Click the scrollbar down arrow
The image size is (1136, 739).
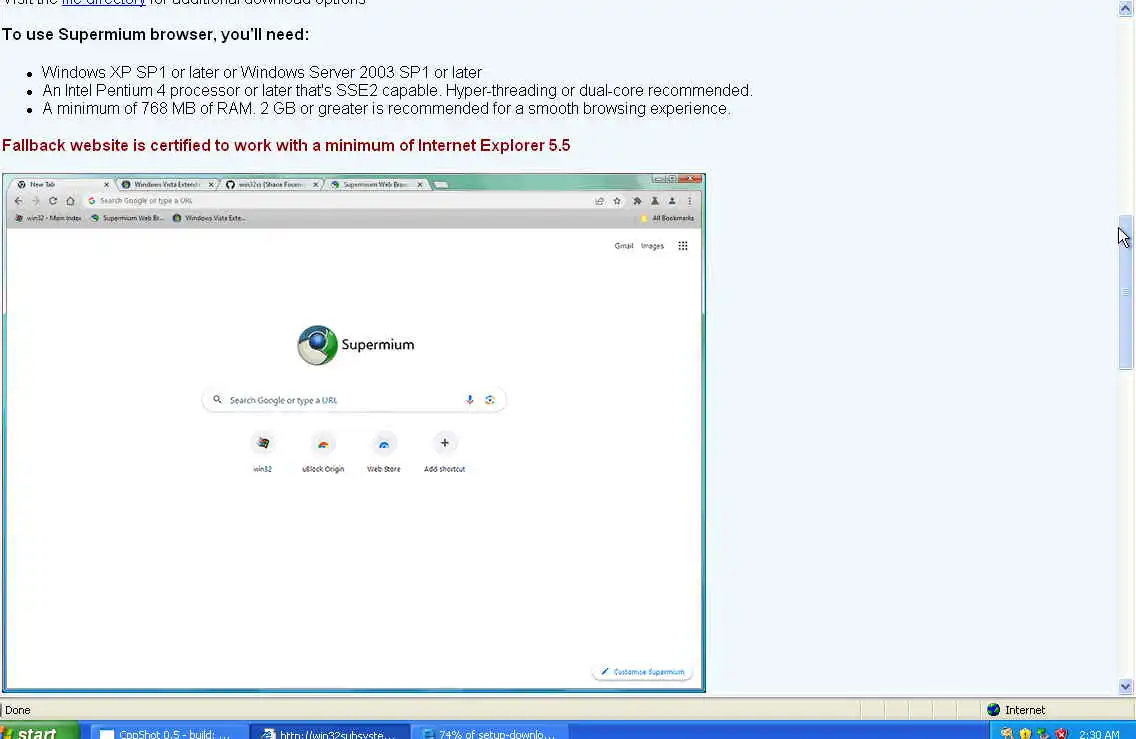click(x=1125, y=685)
